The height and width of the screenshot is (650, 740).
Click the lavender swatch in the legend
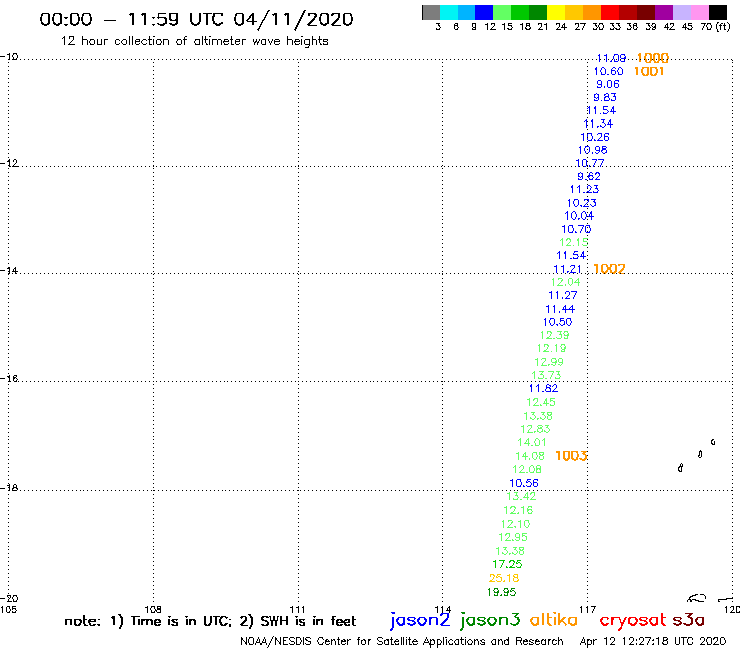pyautogui.click(x=682, y=12)
